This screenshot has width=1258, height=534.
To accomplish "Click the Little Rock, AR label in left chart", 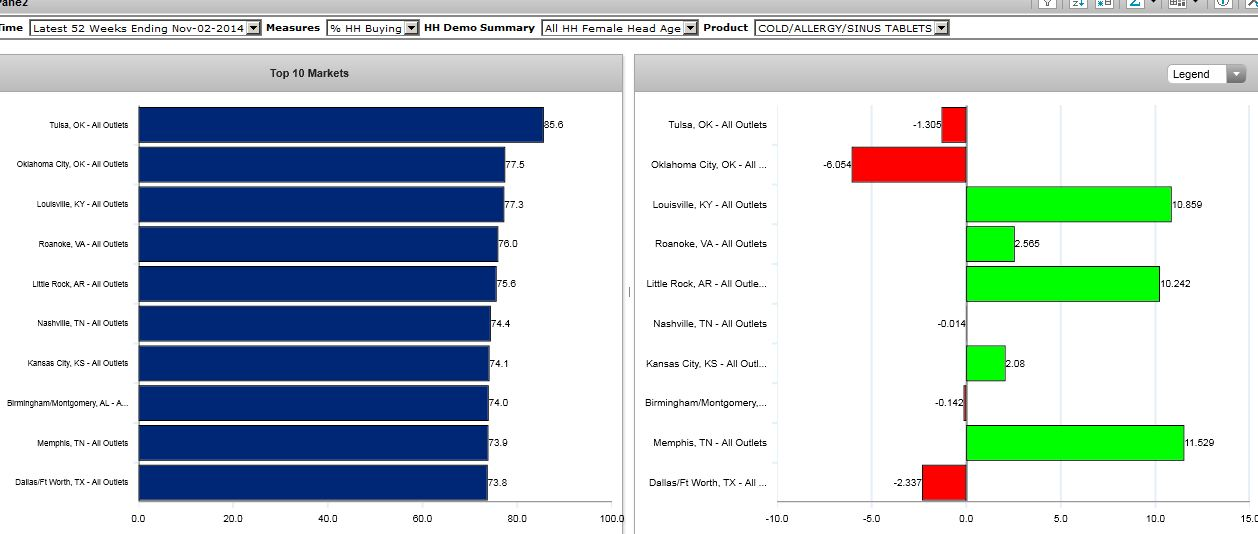I will pyautogui.click(x=80, y=284).
